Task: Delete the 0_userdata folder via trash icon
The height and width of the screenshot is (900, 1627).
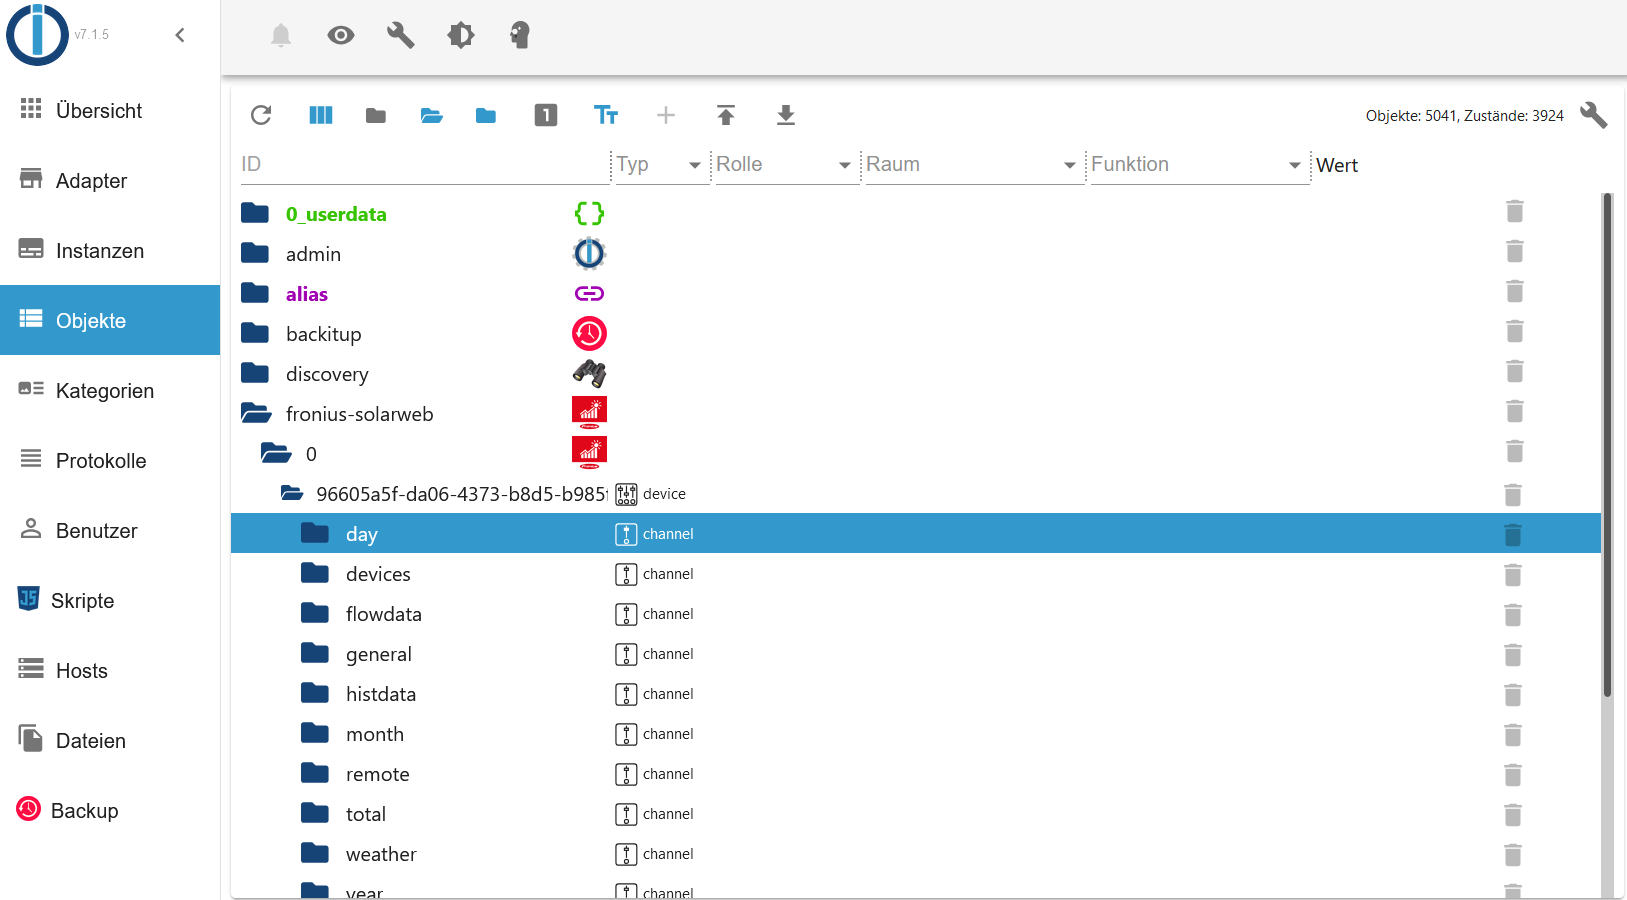Action: (x=1515, y=211)
